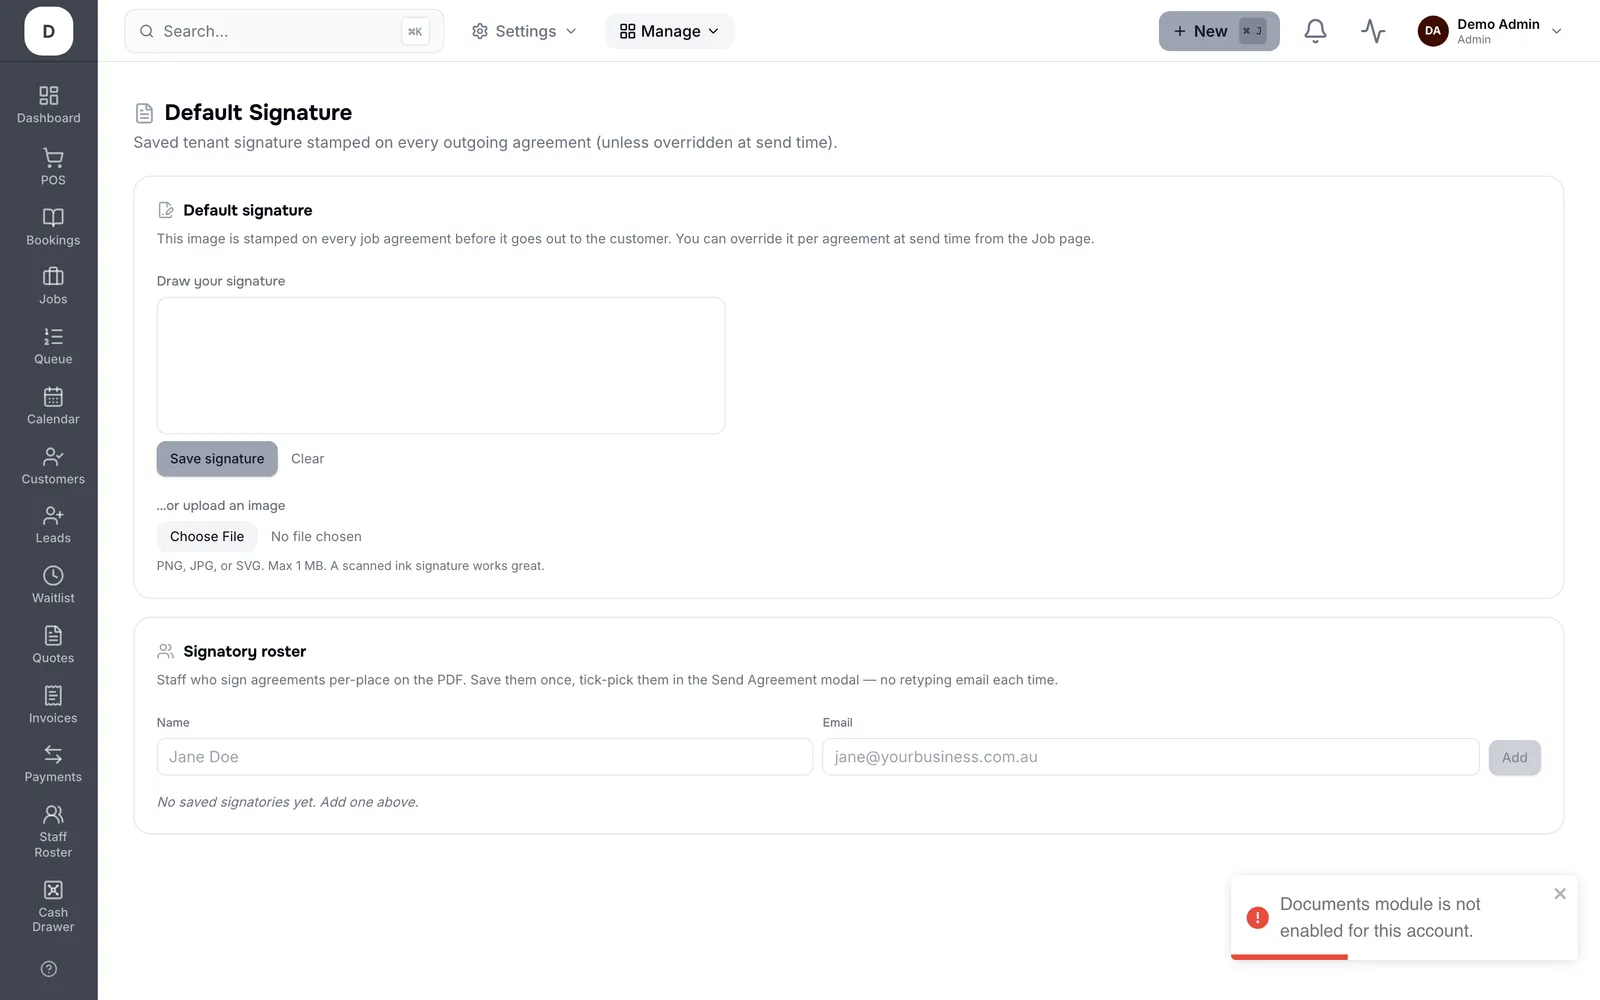Select Staff Roster in the sidebar
The width and height of the screenshot is (1600, 1000).
(x=53, y=832)
